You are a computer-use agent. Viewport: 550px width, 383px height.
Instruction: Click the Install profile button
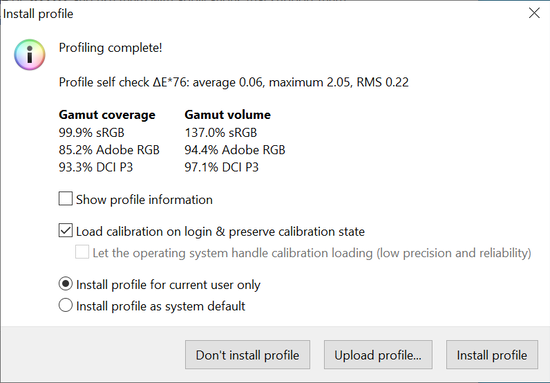492,355
